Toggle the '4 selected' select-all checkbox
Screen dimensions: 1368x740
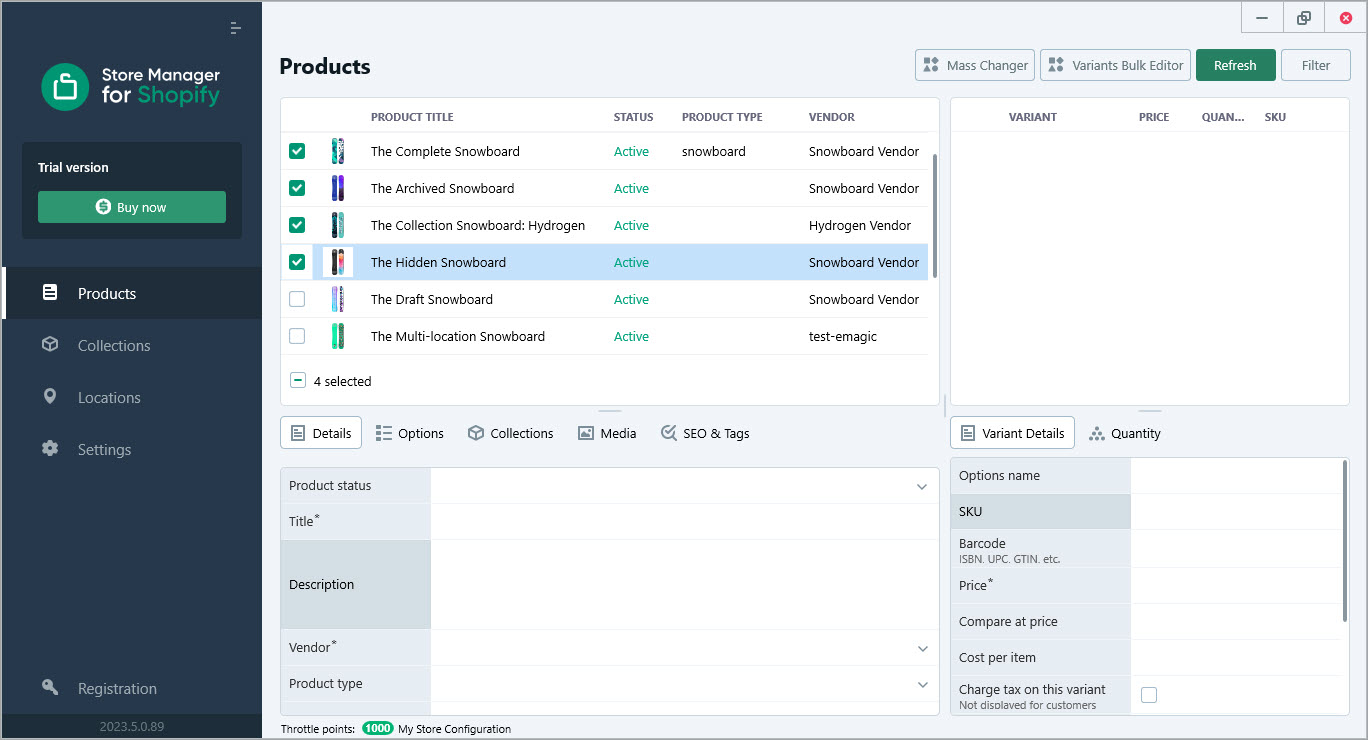(x=298, y=380)
